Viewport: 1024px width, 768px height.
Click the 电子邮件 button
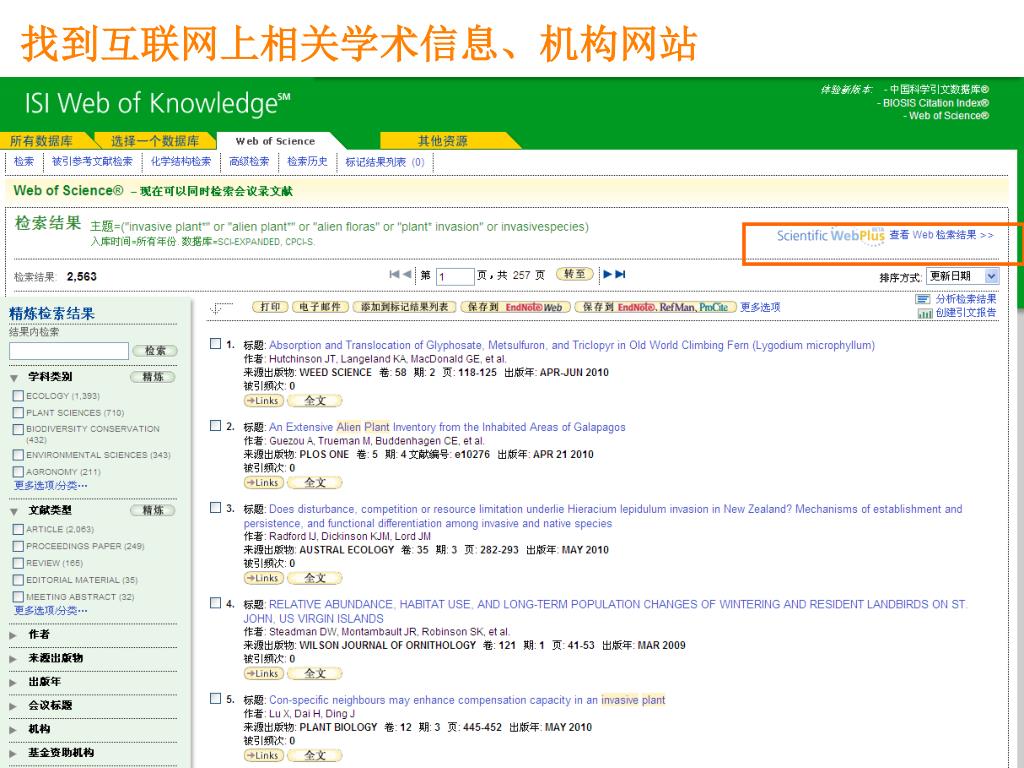[x=320, y=307]
